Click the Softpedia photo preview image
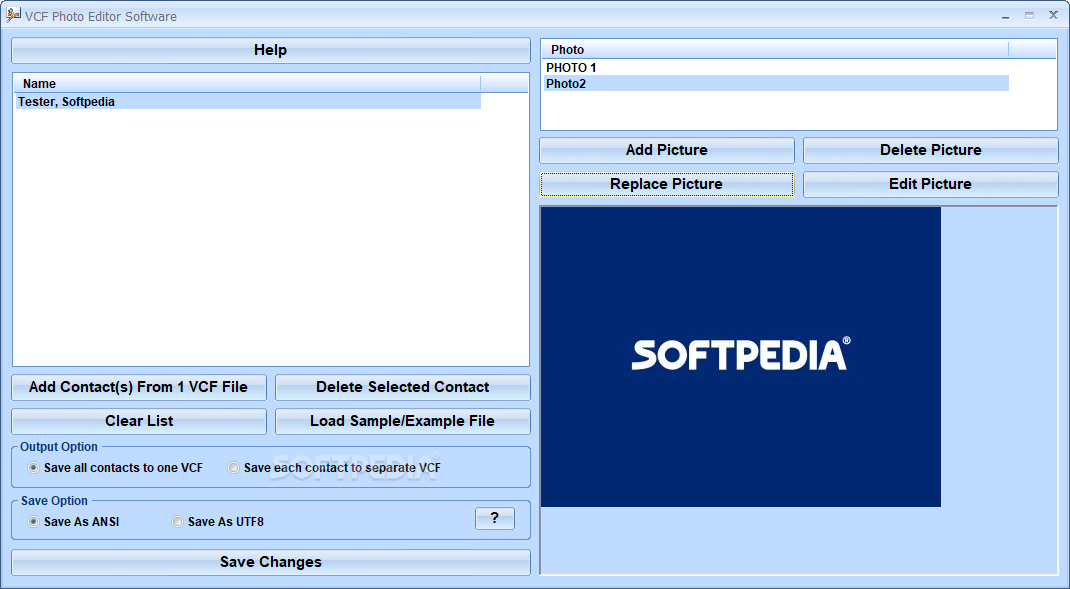1070x589 pixels. tap(740, 357)
